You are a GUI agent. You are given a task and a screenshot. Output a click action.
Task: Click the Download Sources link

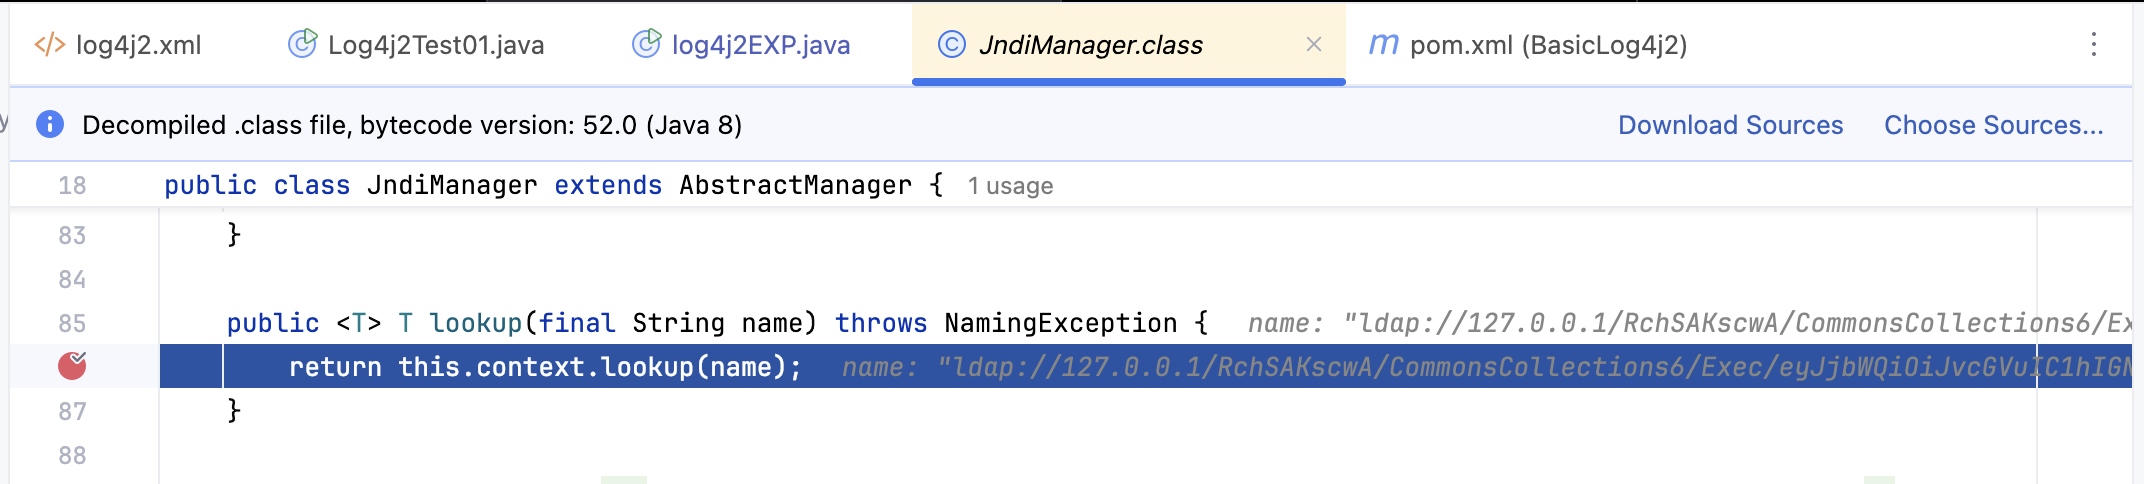click(1730, 125)
